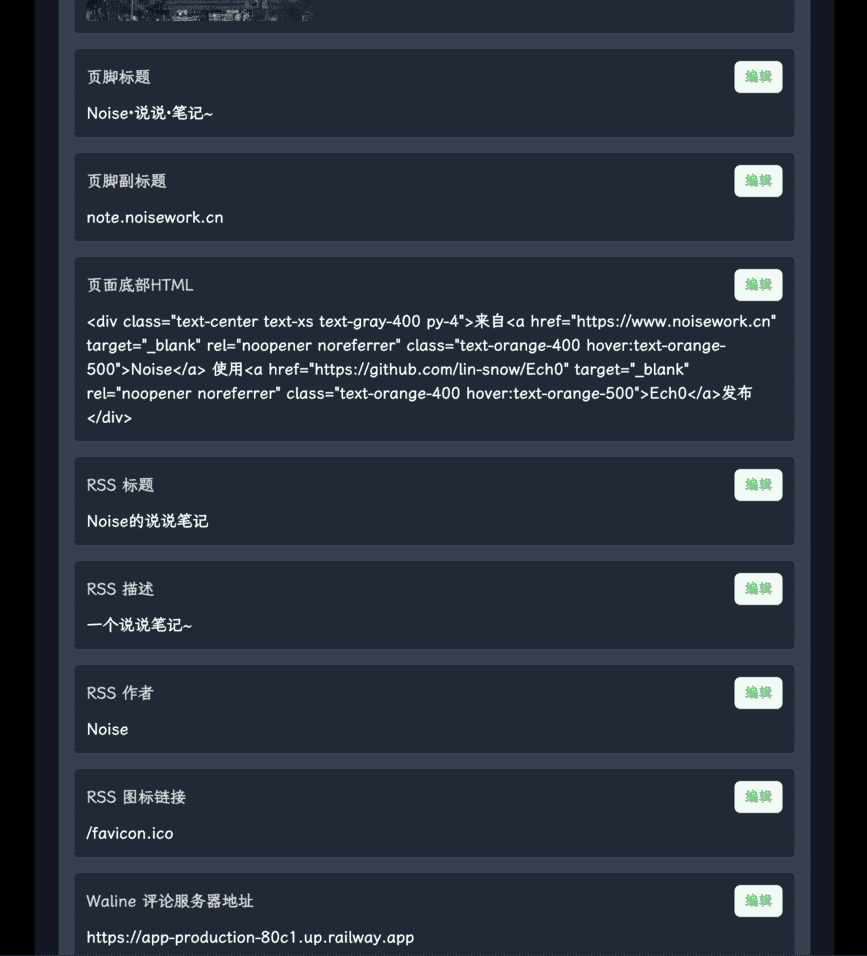This screenshot has height=956, width=867.
Task: Edit the Waline 评论服务器地址 setting
Action: [758, 901]
